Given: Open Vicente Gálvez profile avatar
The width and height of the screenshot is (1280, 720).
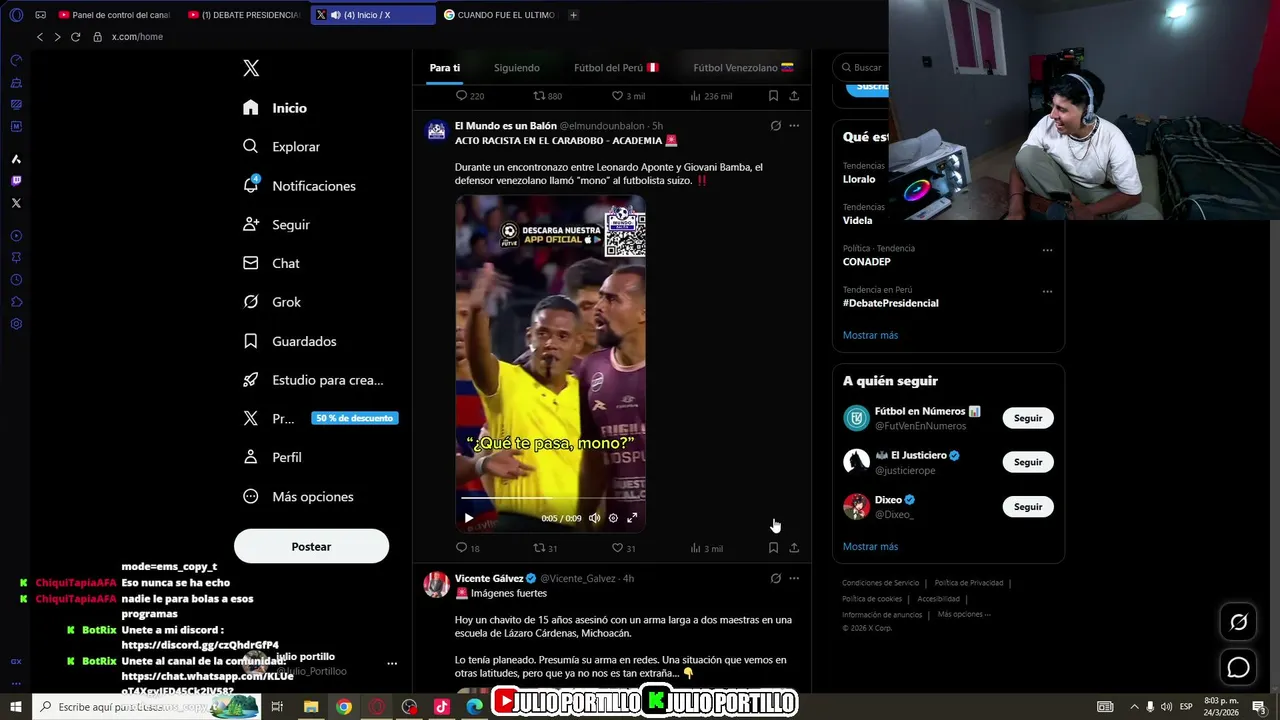Looking at the screenshot, I should (x=436, y=585).
